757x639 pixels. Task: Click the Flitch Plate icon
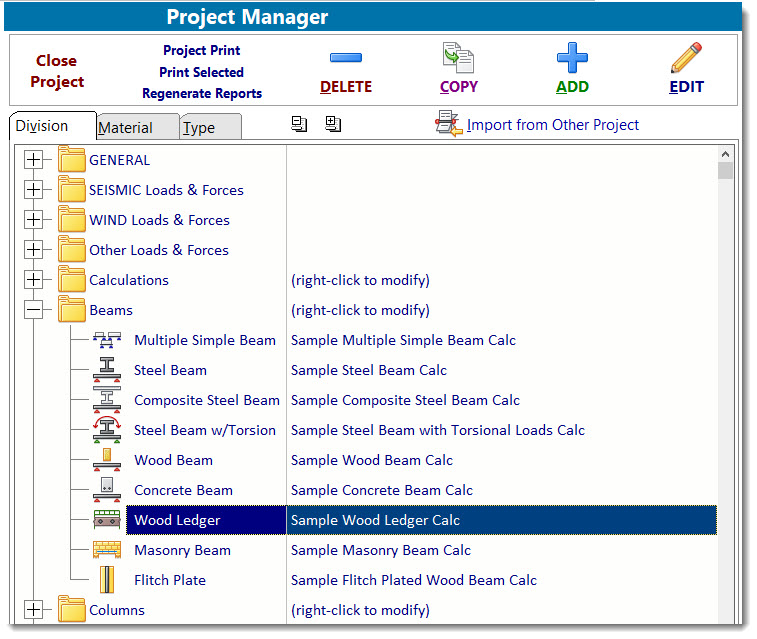[x=107, y=580]
